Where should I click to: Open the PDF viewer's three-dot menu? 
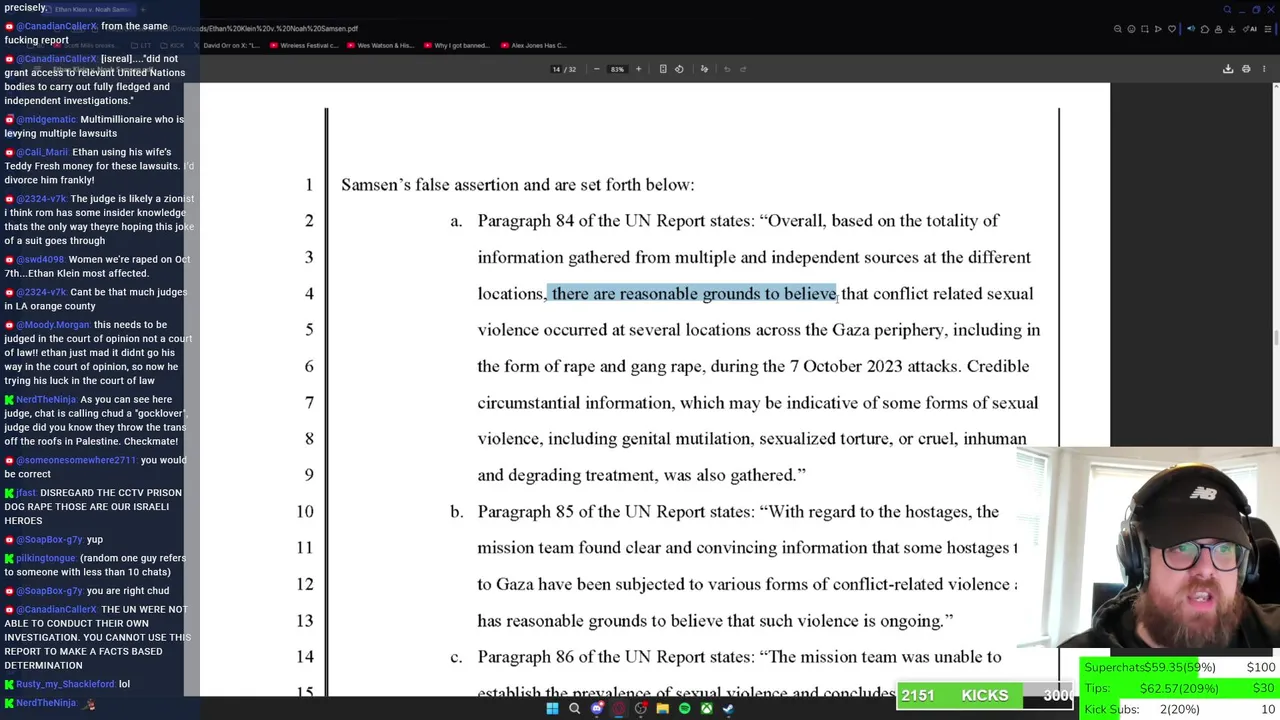1264,69
